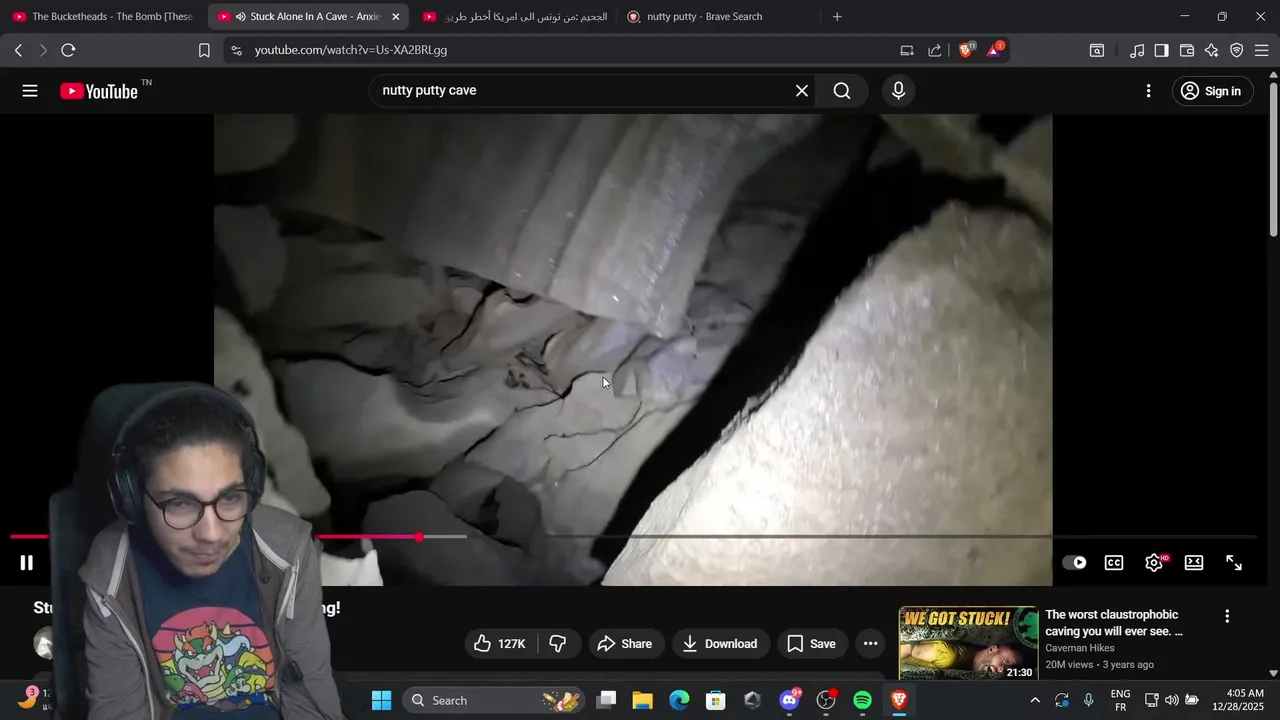1280x720 pixels.
Task: Open Brave playlist music note icon
Action: pyautogui.click(x=1137, y=50)
